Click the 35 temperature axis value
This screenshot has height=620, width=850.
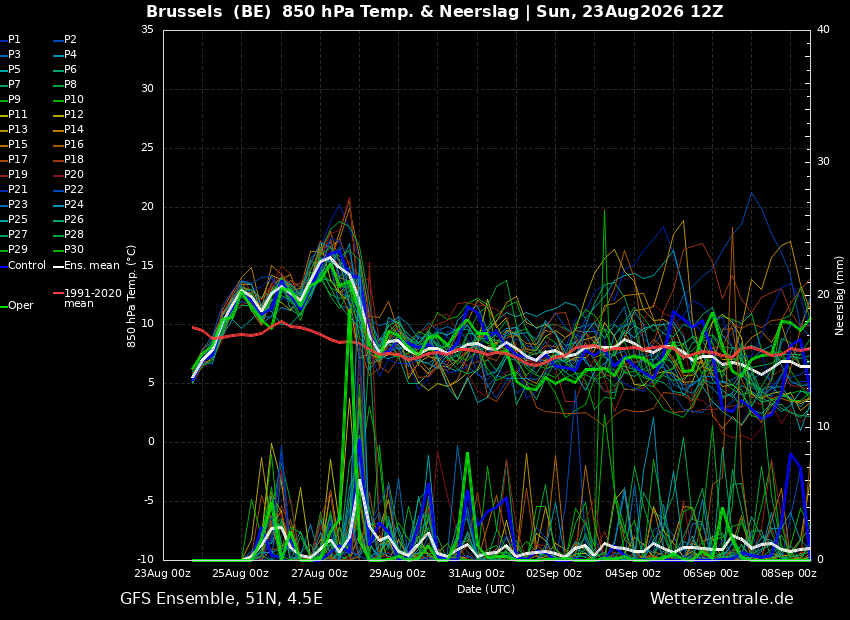click(147, 30)
